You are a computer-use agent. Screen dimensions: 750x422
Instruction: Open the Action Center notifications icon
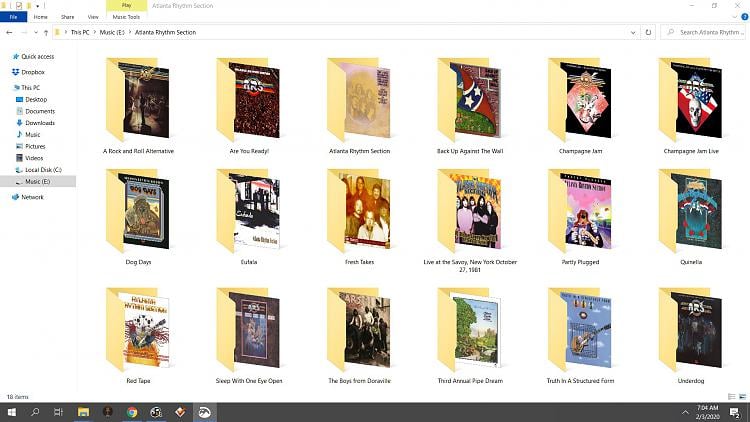(735, 412)
